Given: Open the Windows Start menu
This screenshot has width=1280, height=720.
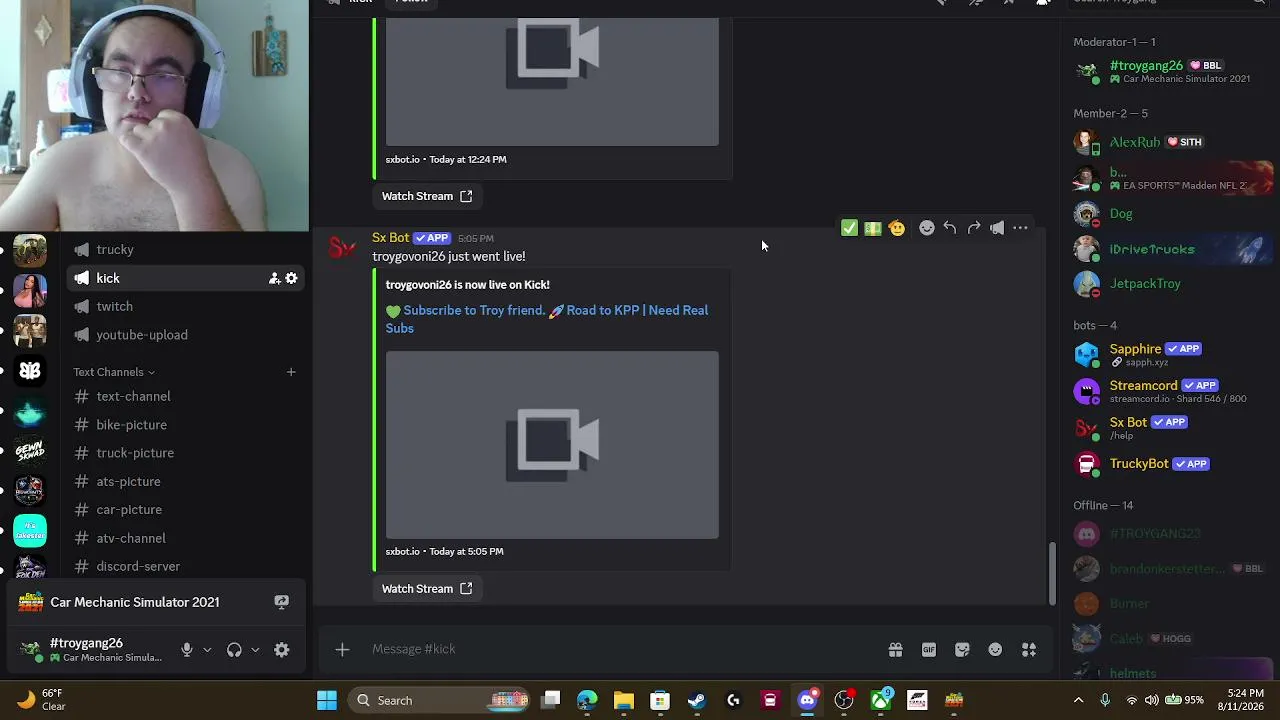Looking at the screenshot, I should 327,701.
